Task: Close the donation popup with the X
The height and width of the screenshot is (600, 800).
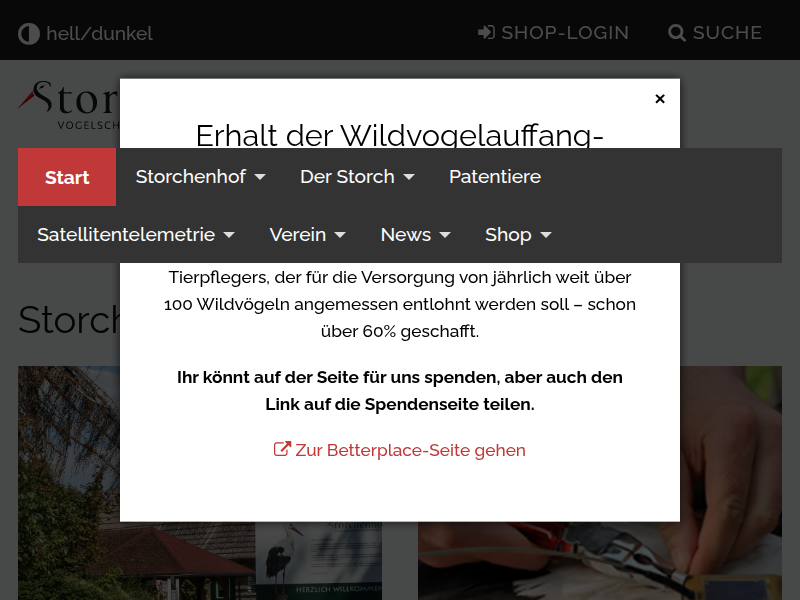Action: pyautogui.click(x=660, y=99)
